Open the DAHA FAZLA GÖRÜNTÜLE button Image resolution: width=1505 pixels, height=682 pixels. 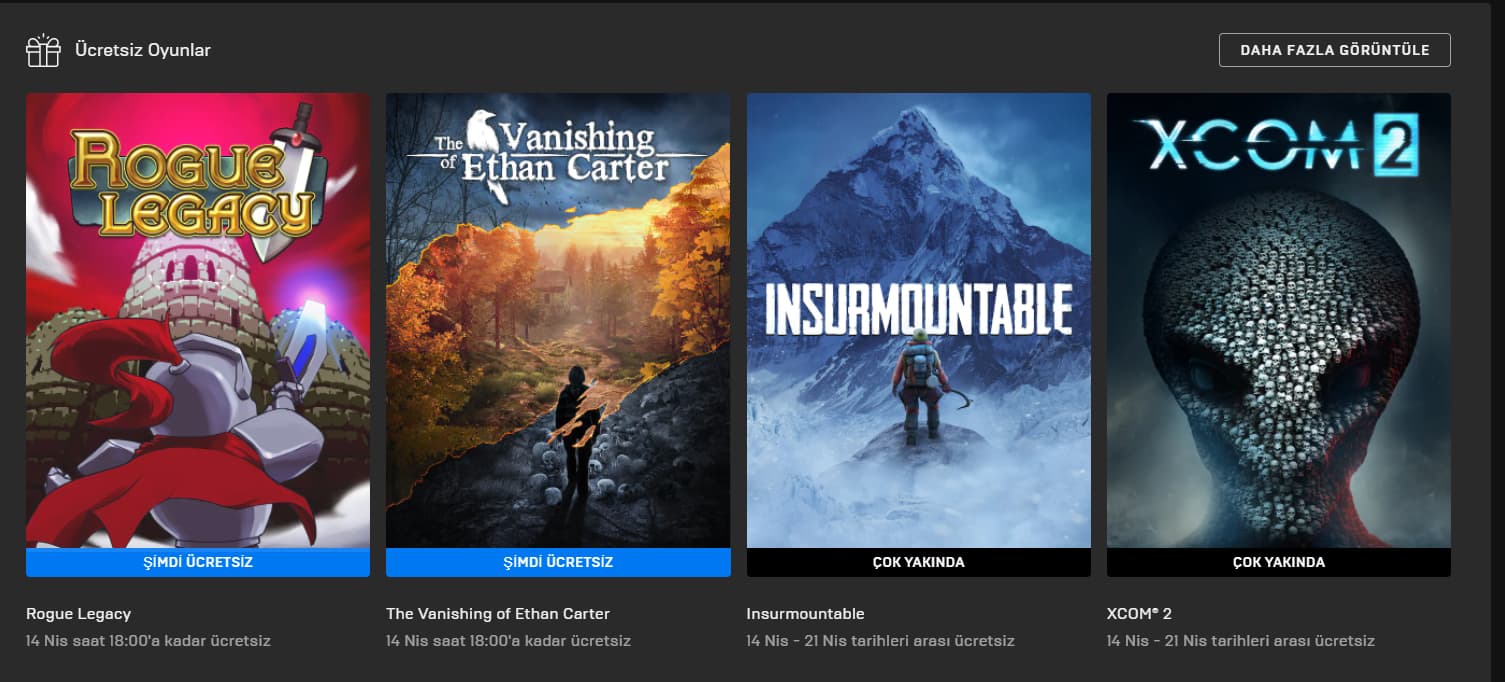click(1334, 50)
